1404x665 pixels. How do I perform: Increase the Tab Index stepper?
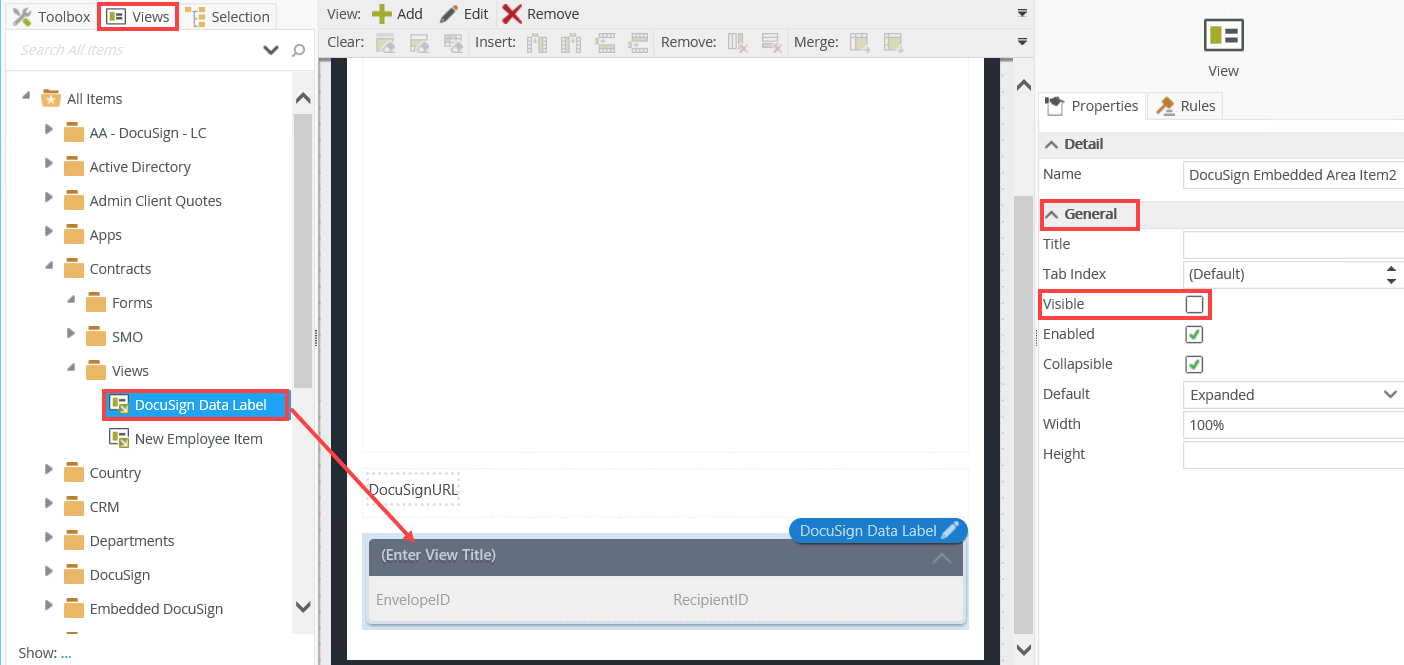(x=1391, y=268)
